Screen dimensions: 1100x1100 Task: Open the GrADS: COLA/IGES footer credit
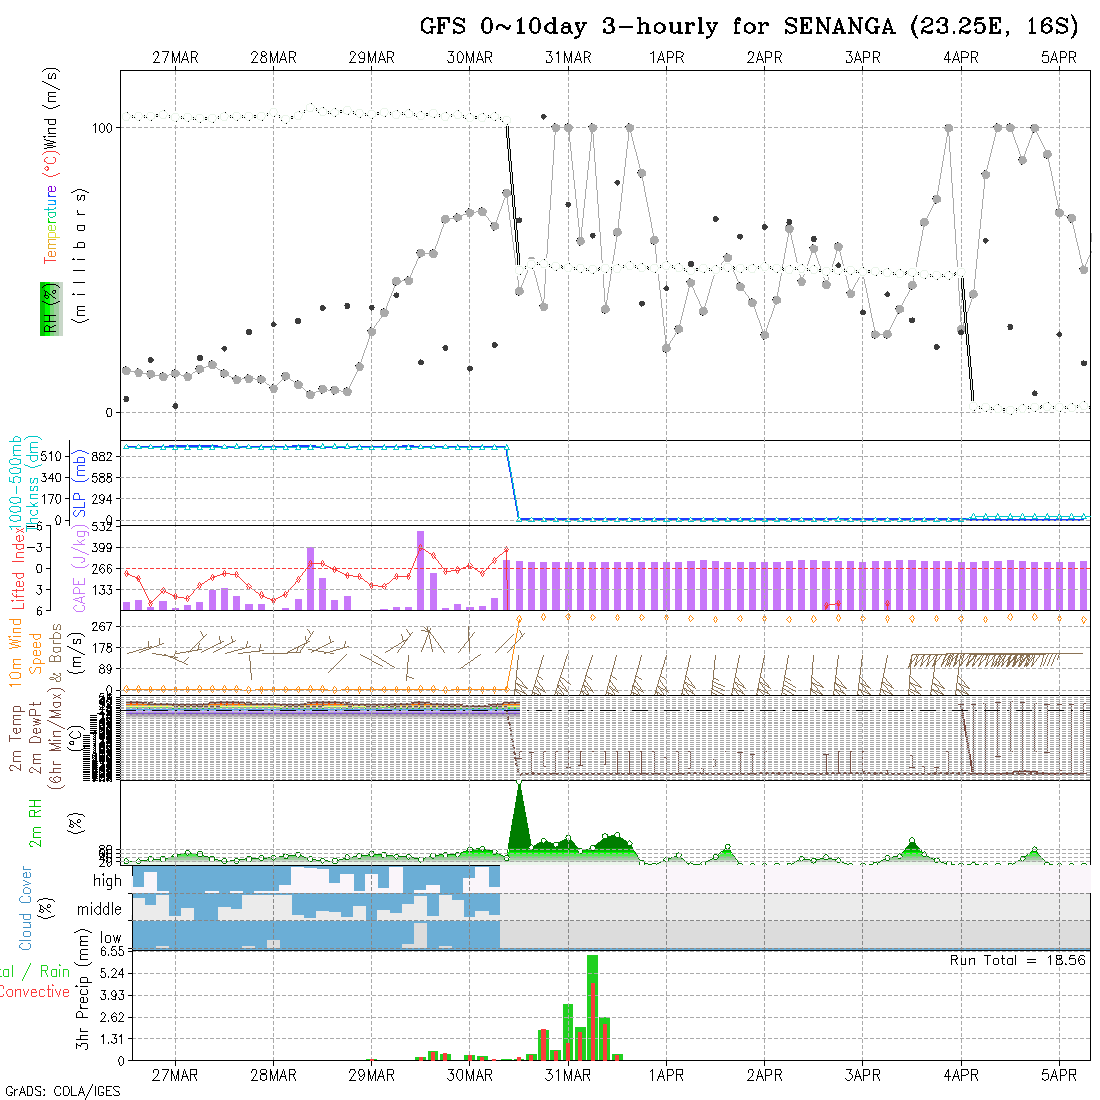click(62, 1091)
